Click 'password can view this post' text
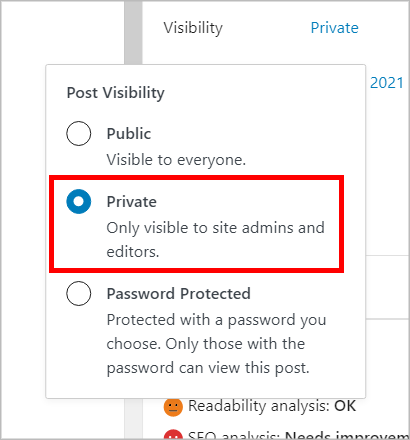The height and width of the screenshot is (440, 410). pyautogui.click(x=208, y=368)
